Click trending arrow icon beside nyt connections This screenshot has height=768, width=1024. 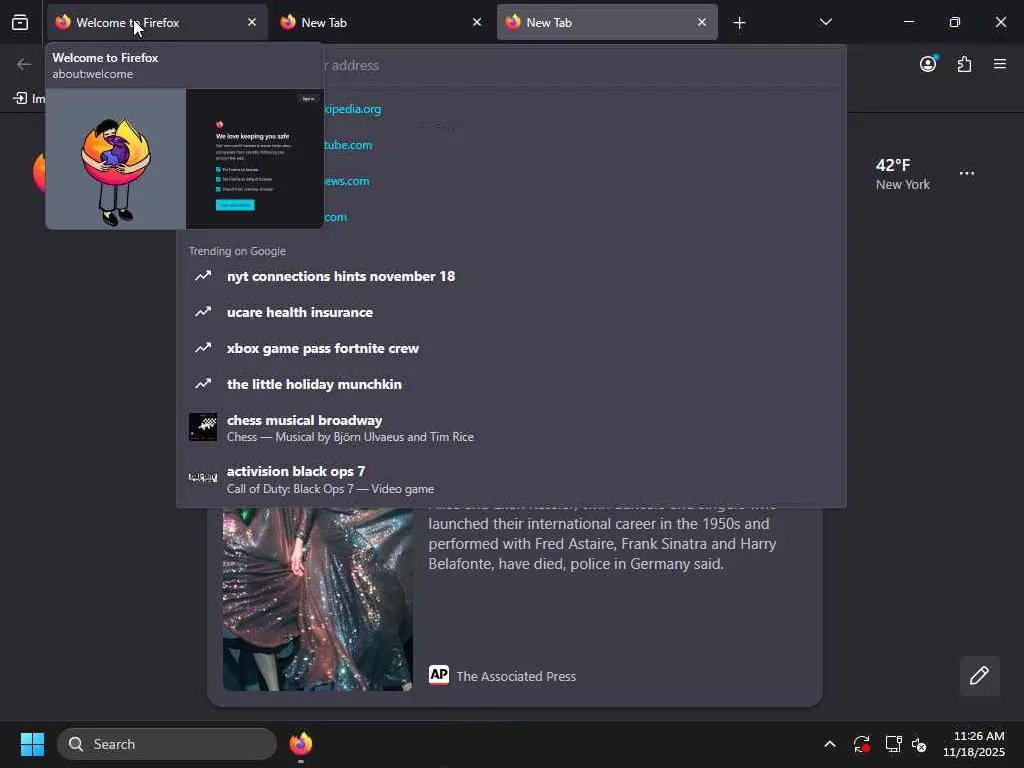click(203, 276)
